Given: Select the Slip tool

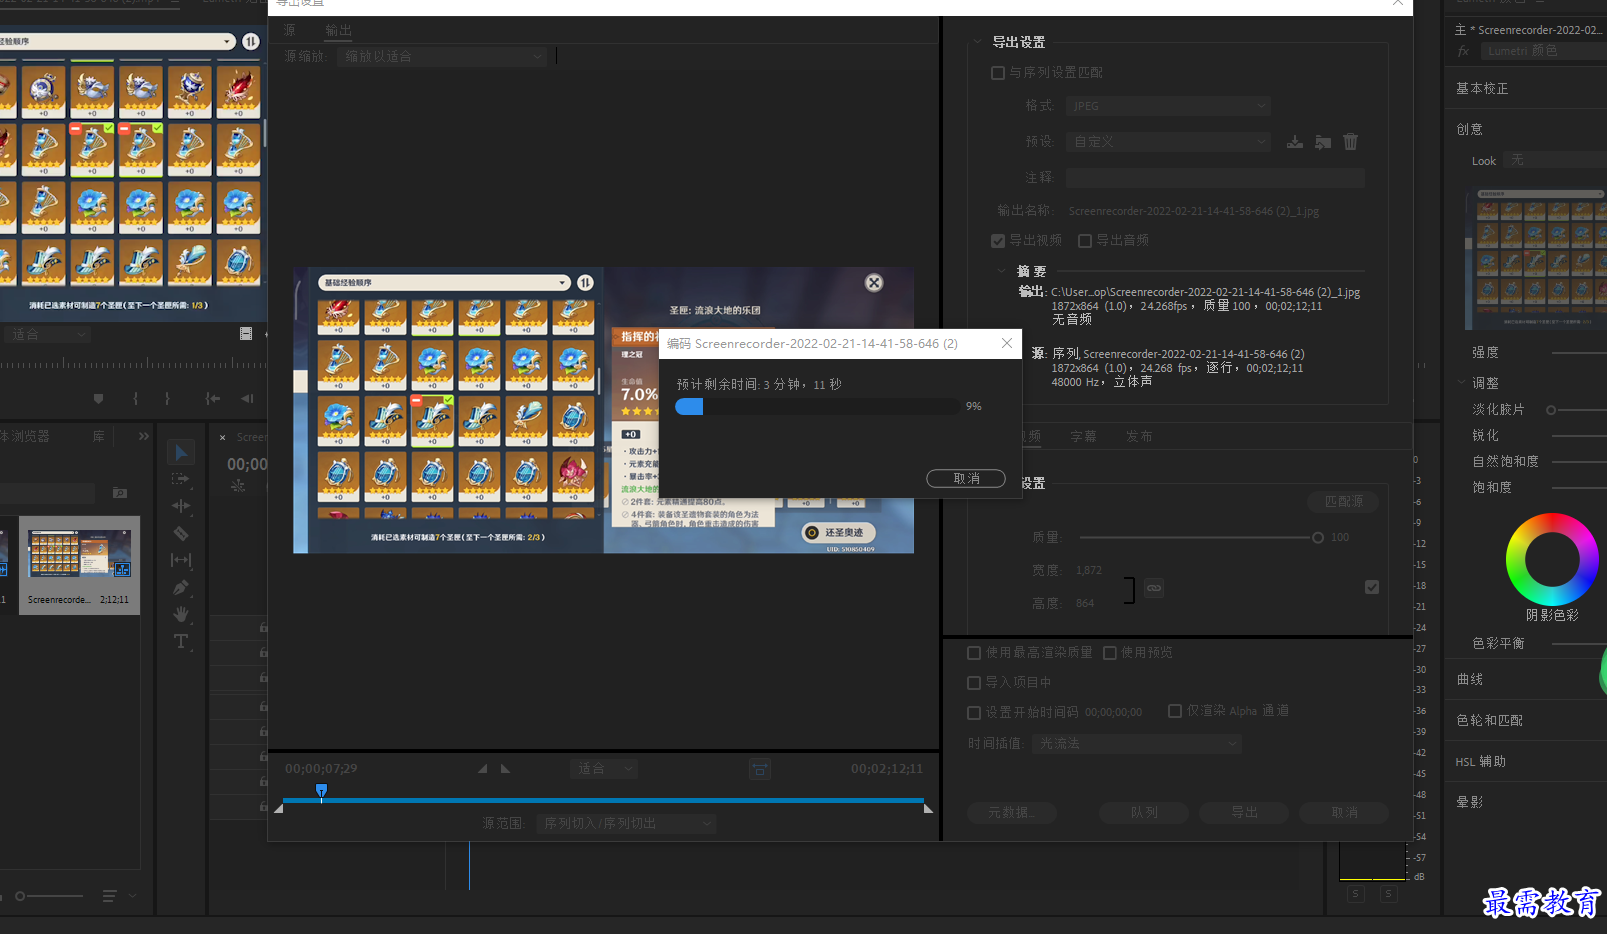Looking at the screenshot, I should click(x=181, y=560).
